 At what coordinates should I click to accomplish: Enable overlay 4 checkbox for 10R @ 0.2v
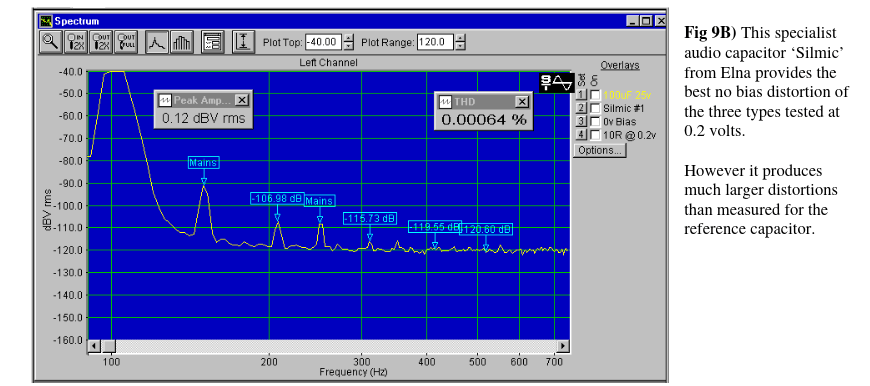tap(594, 135)
